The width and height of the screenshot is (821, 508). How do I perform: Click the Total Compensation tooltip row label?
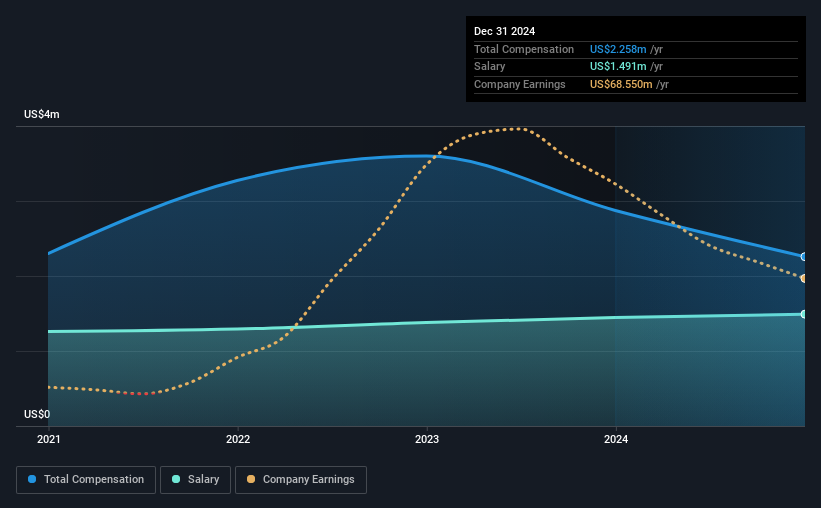coord(524,49)
